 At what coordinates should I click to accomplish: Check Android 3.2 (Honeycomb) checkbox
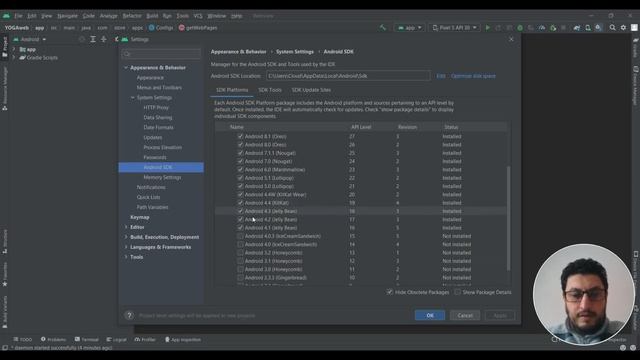pos(240,253)
